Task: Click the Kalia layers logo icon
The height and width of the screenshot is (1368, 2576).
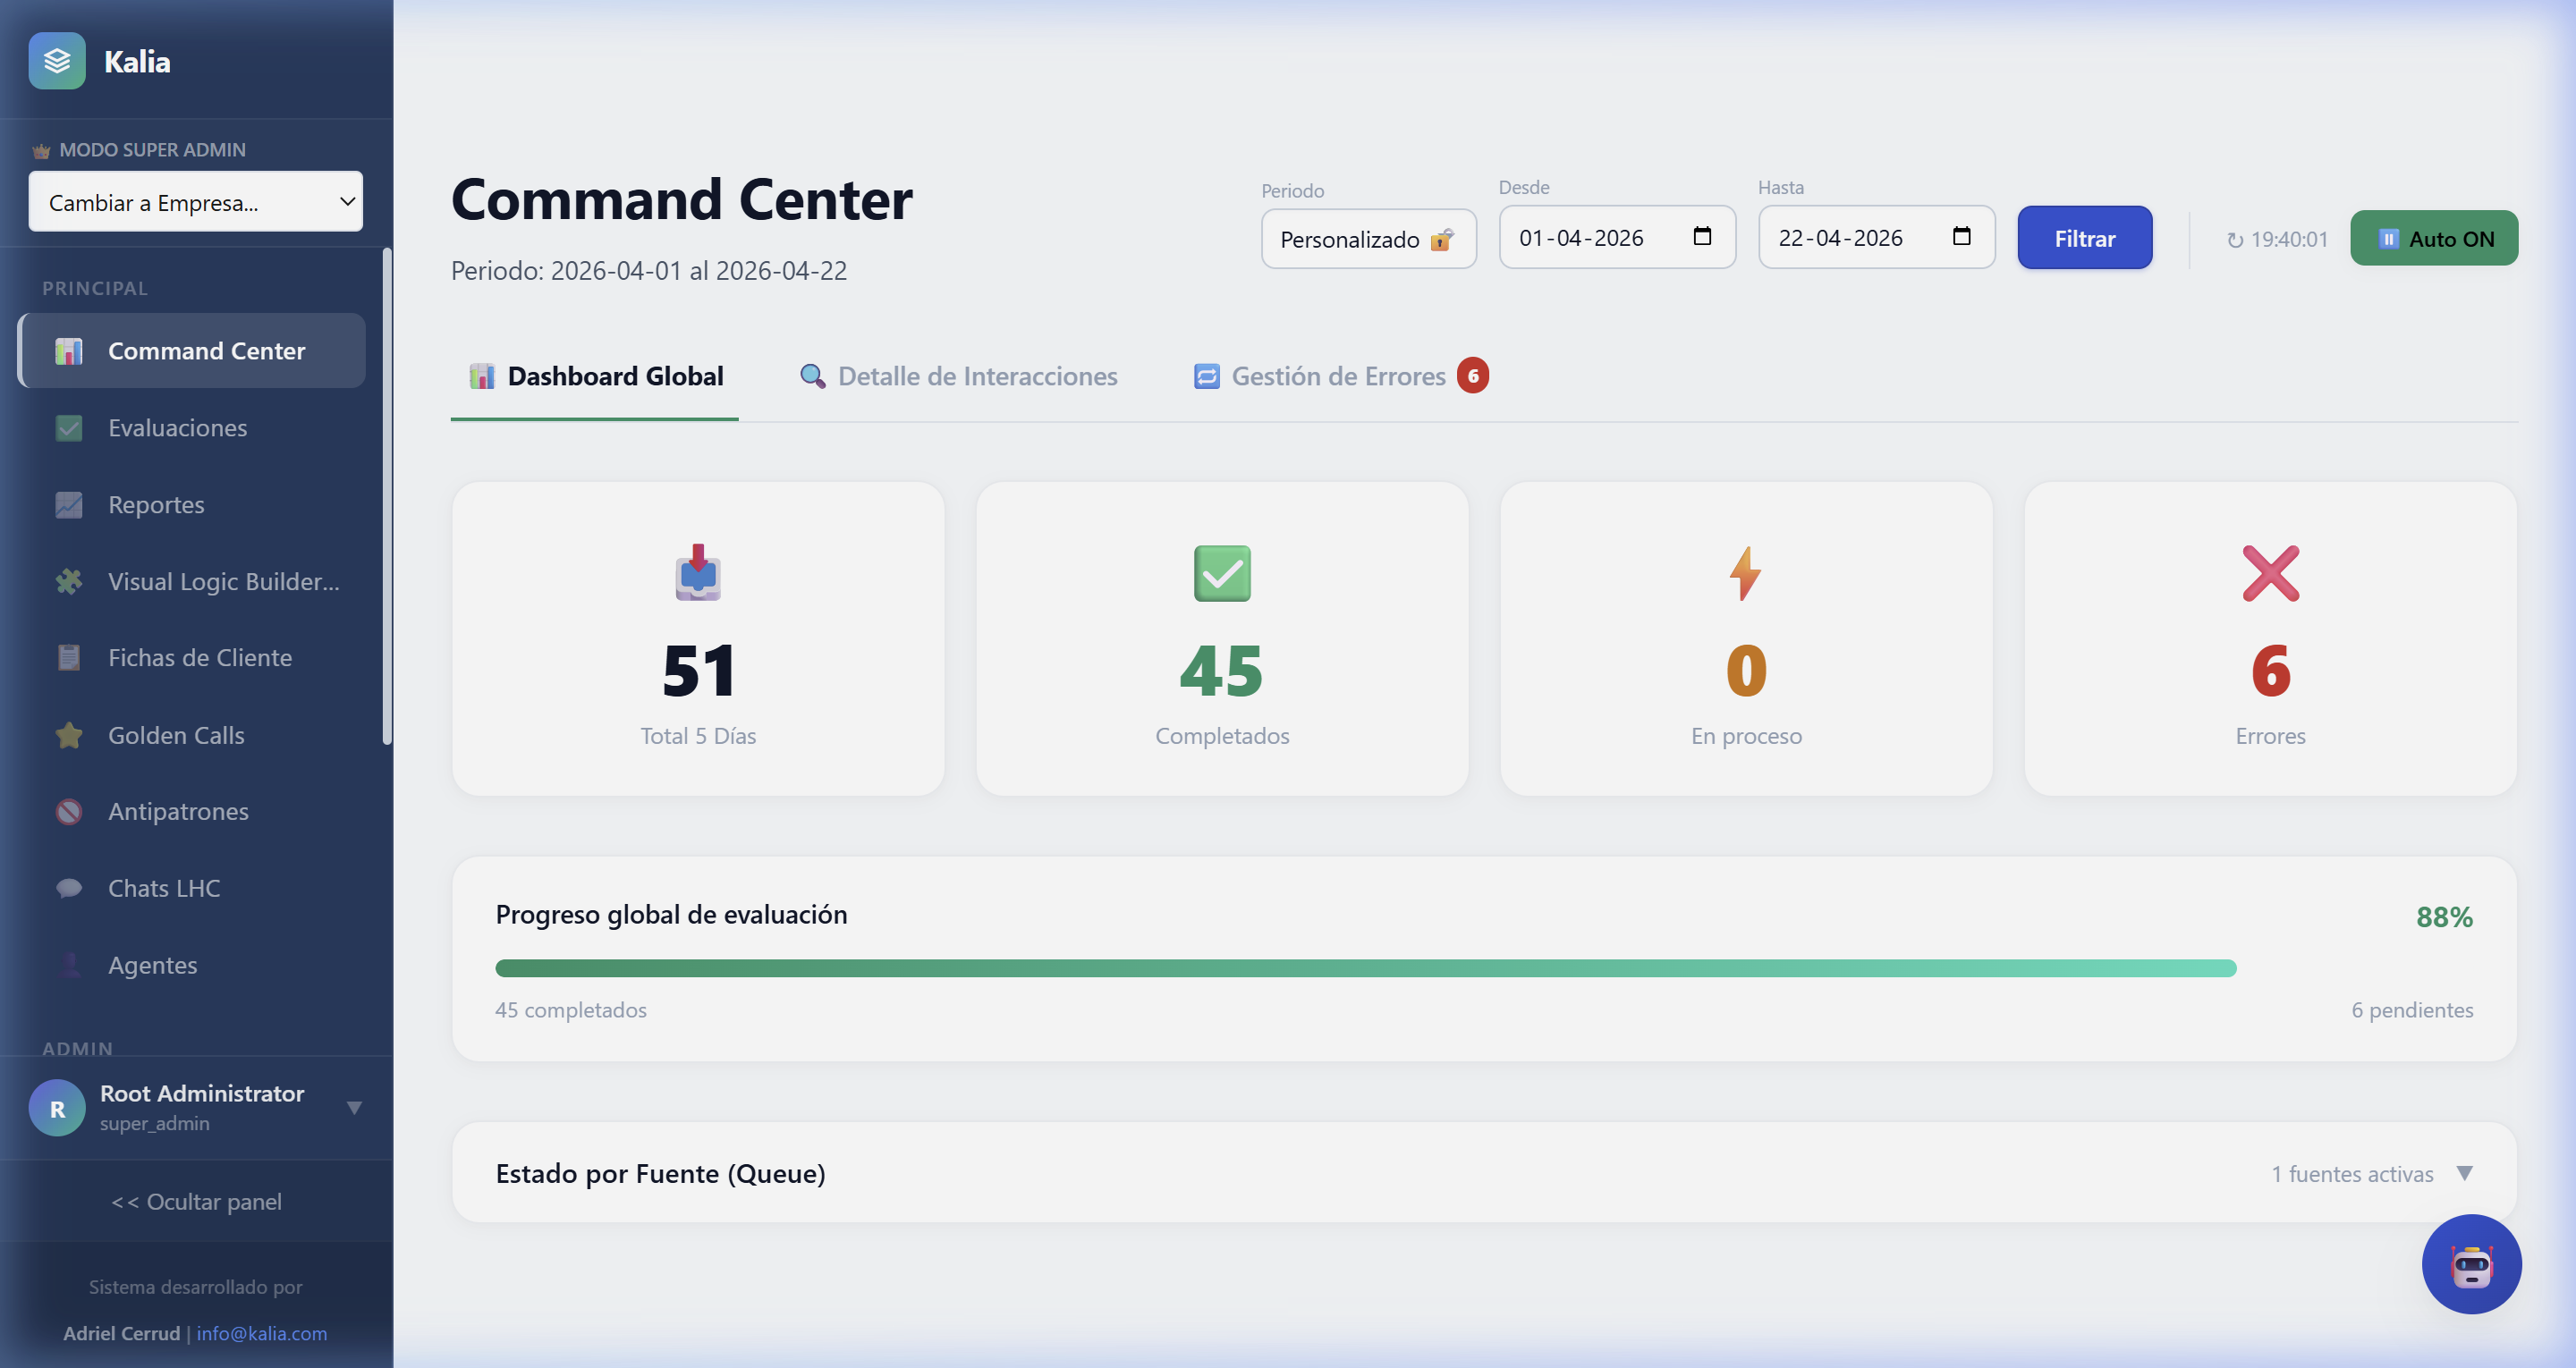Action: pyautogui.click(x=57, y=61)
